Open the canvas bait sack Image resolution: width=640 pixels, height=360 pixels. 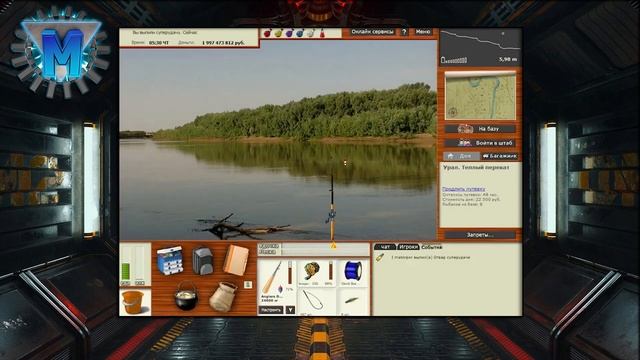[x=222, y=297]
